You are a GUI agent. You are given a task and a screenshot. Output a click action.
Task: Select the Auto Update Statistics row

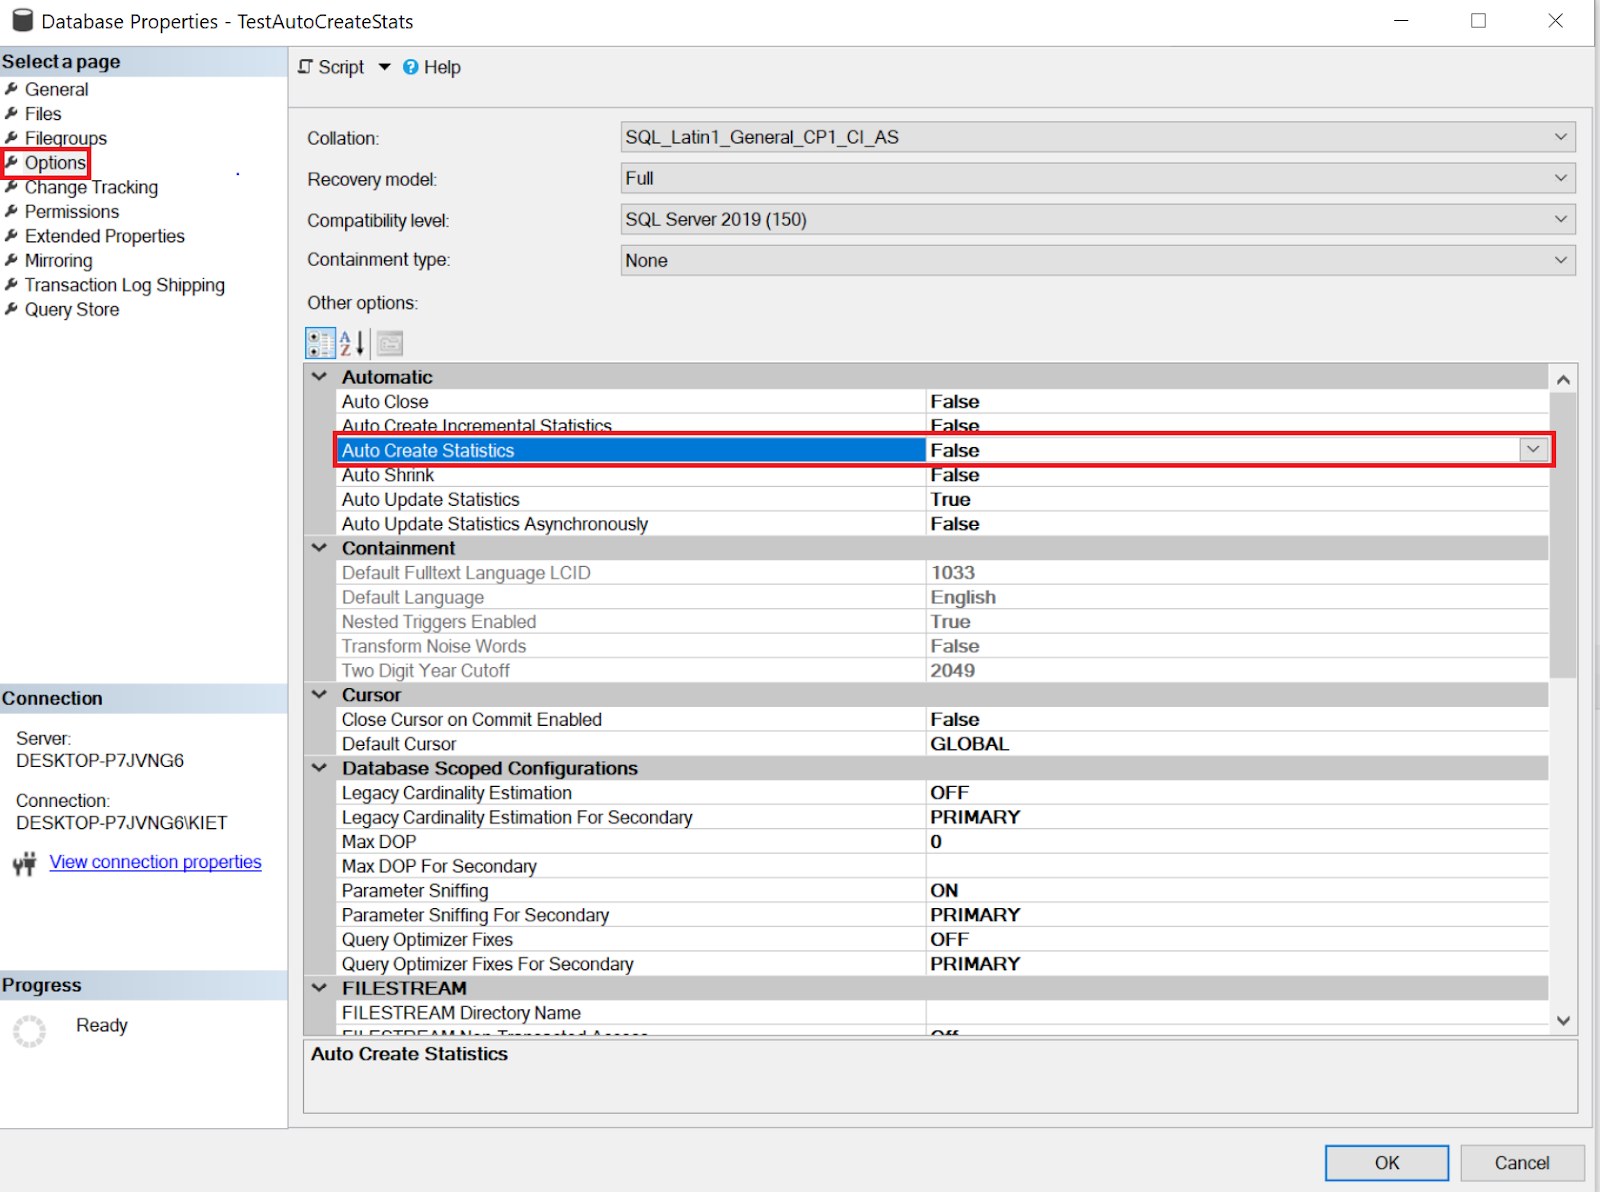[x=942, y=500]
